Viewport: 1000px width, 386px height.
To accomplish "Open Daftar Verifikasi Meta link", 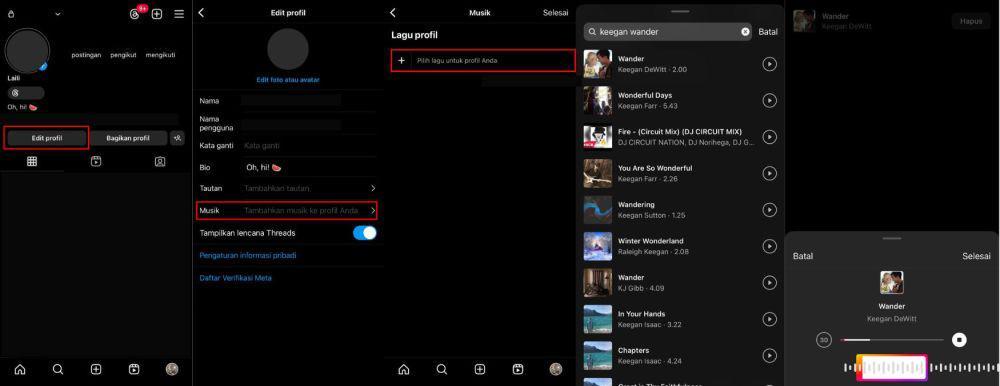I will click(236, 278).
